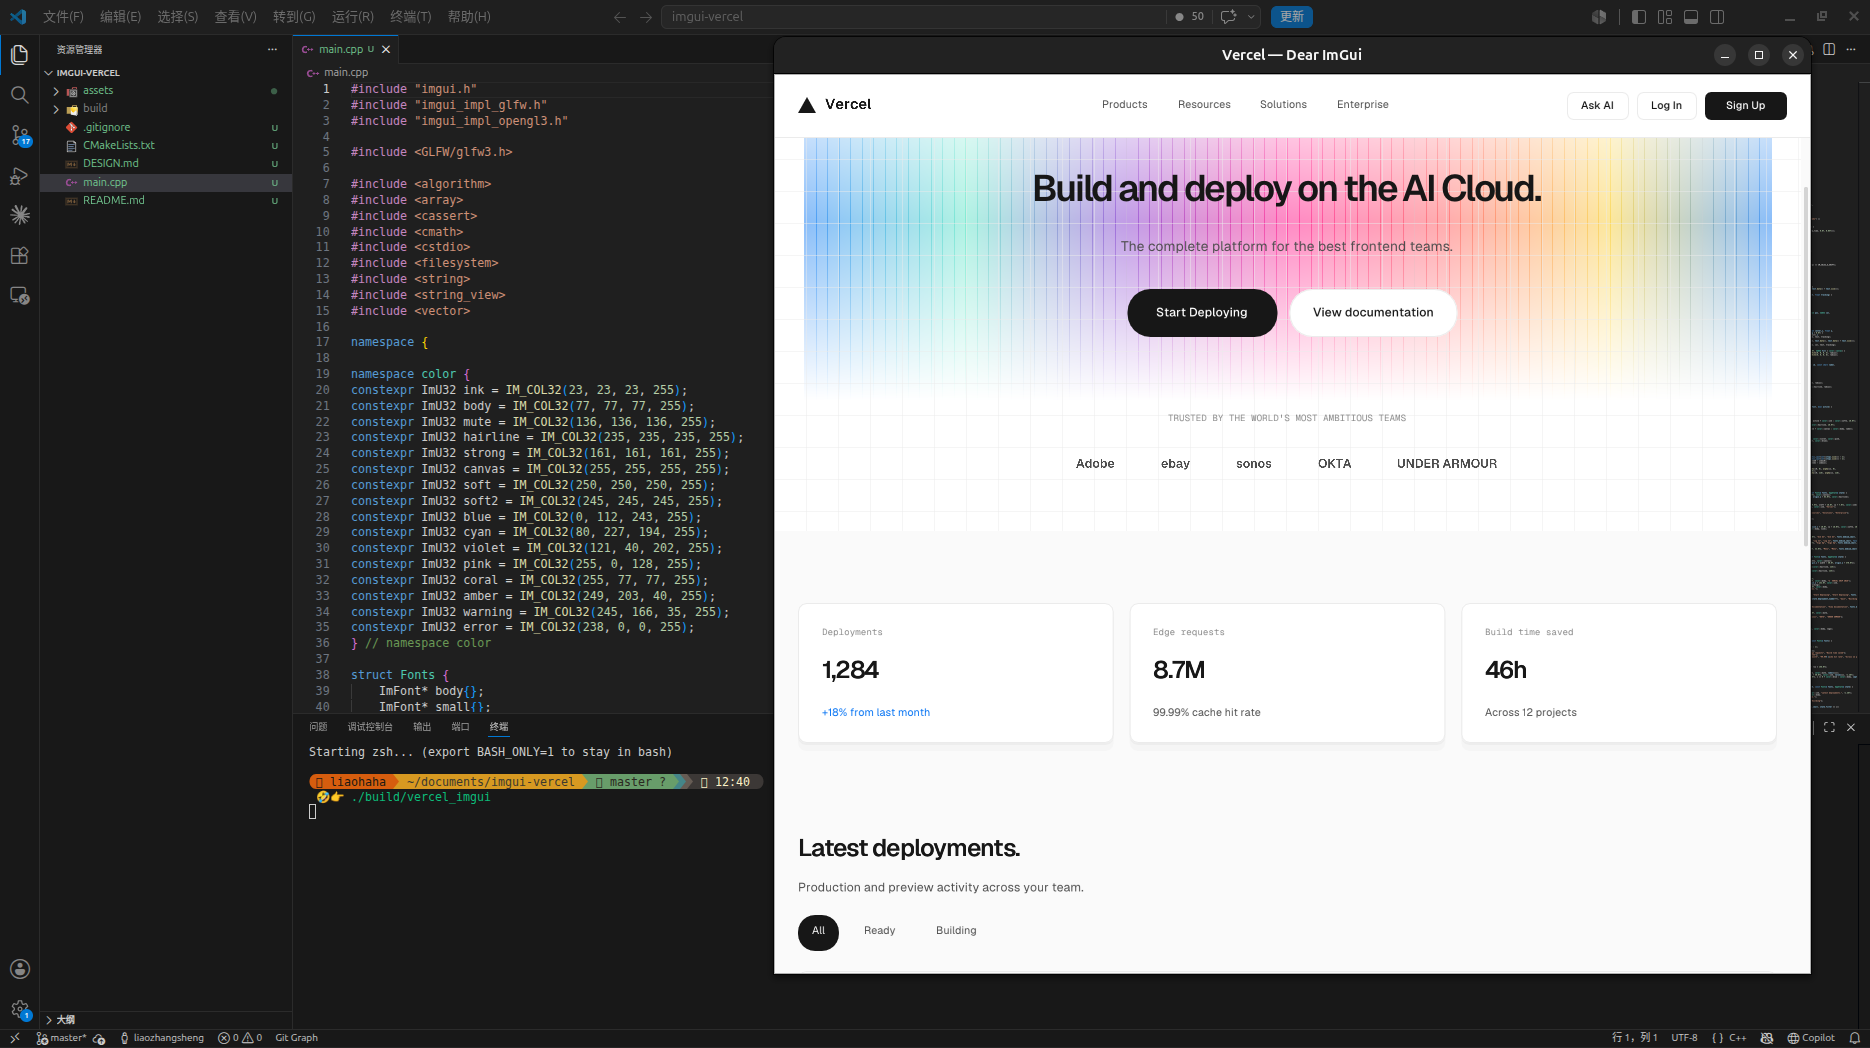
Task: Click the layout color icon in the title bar
Action: point(1599,17)
